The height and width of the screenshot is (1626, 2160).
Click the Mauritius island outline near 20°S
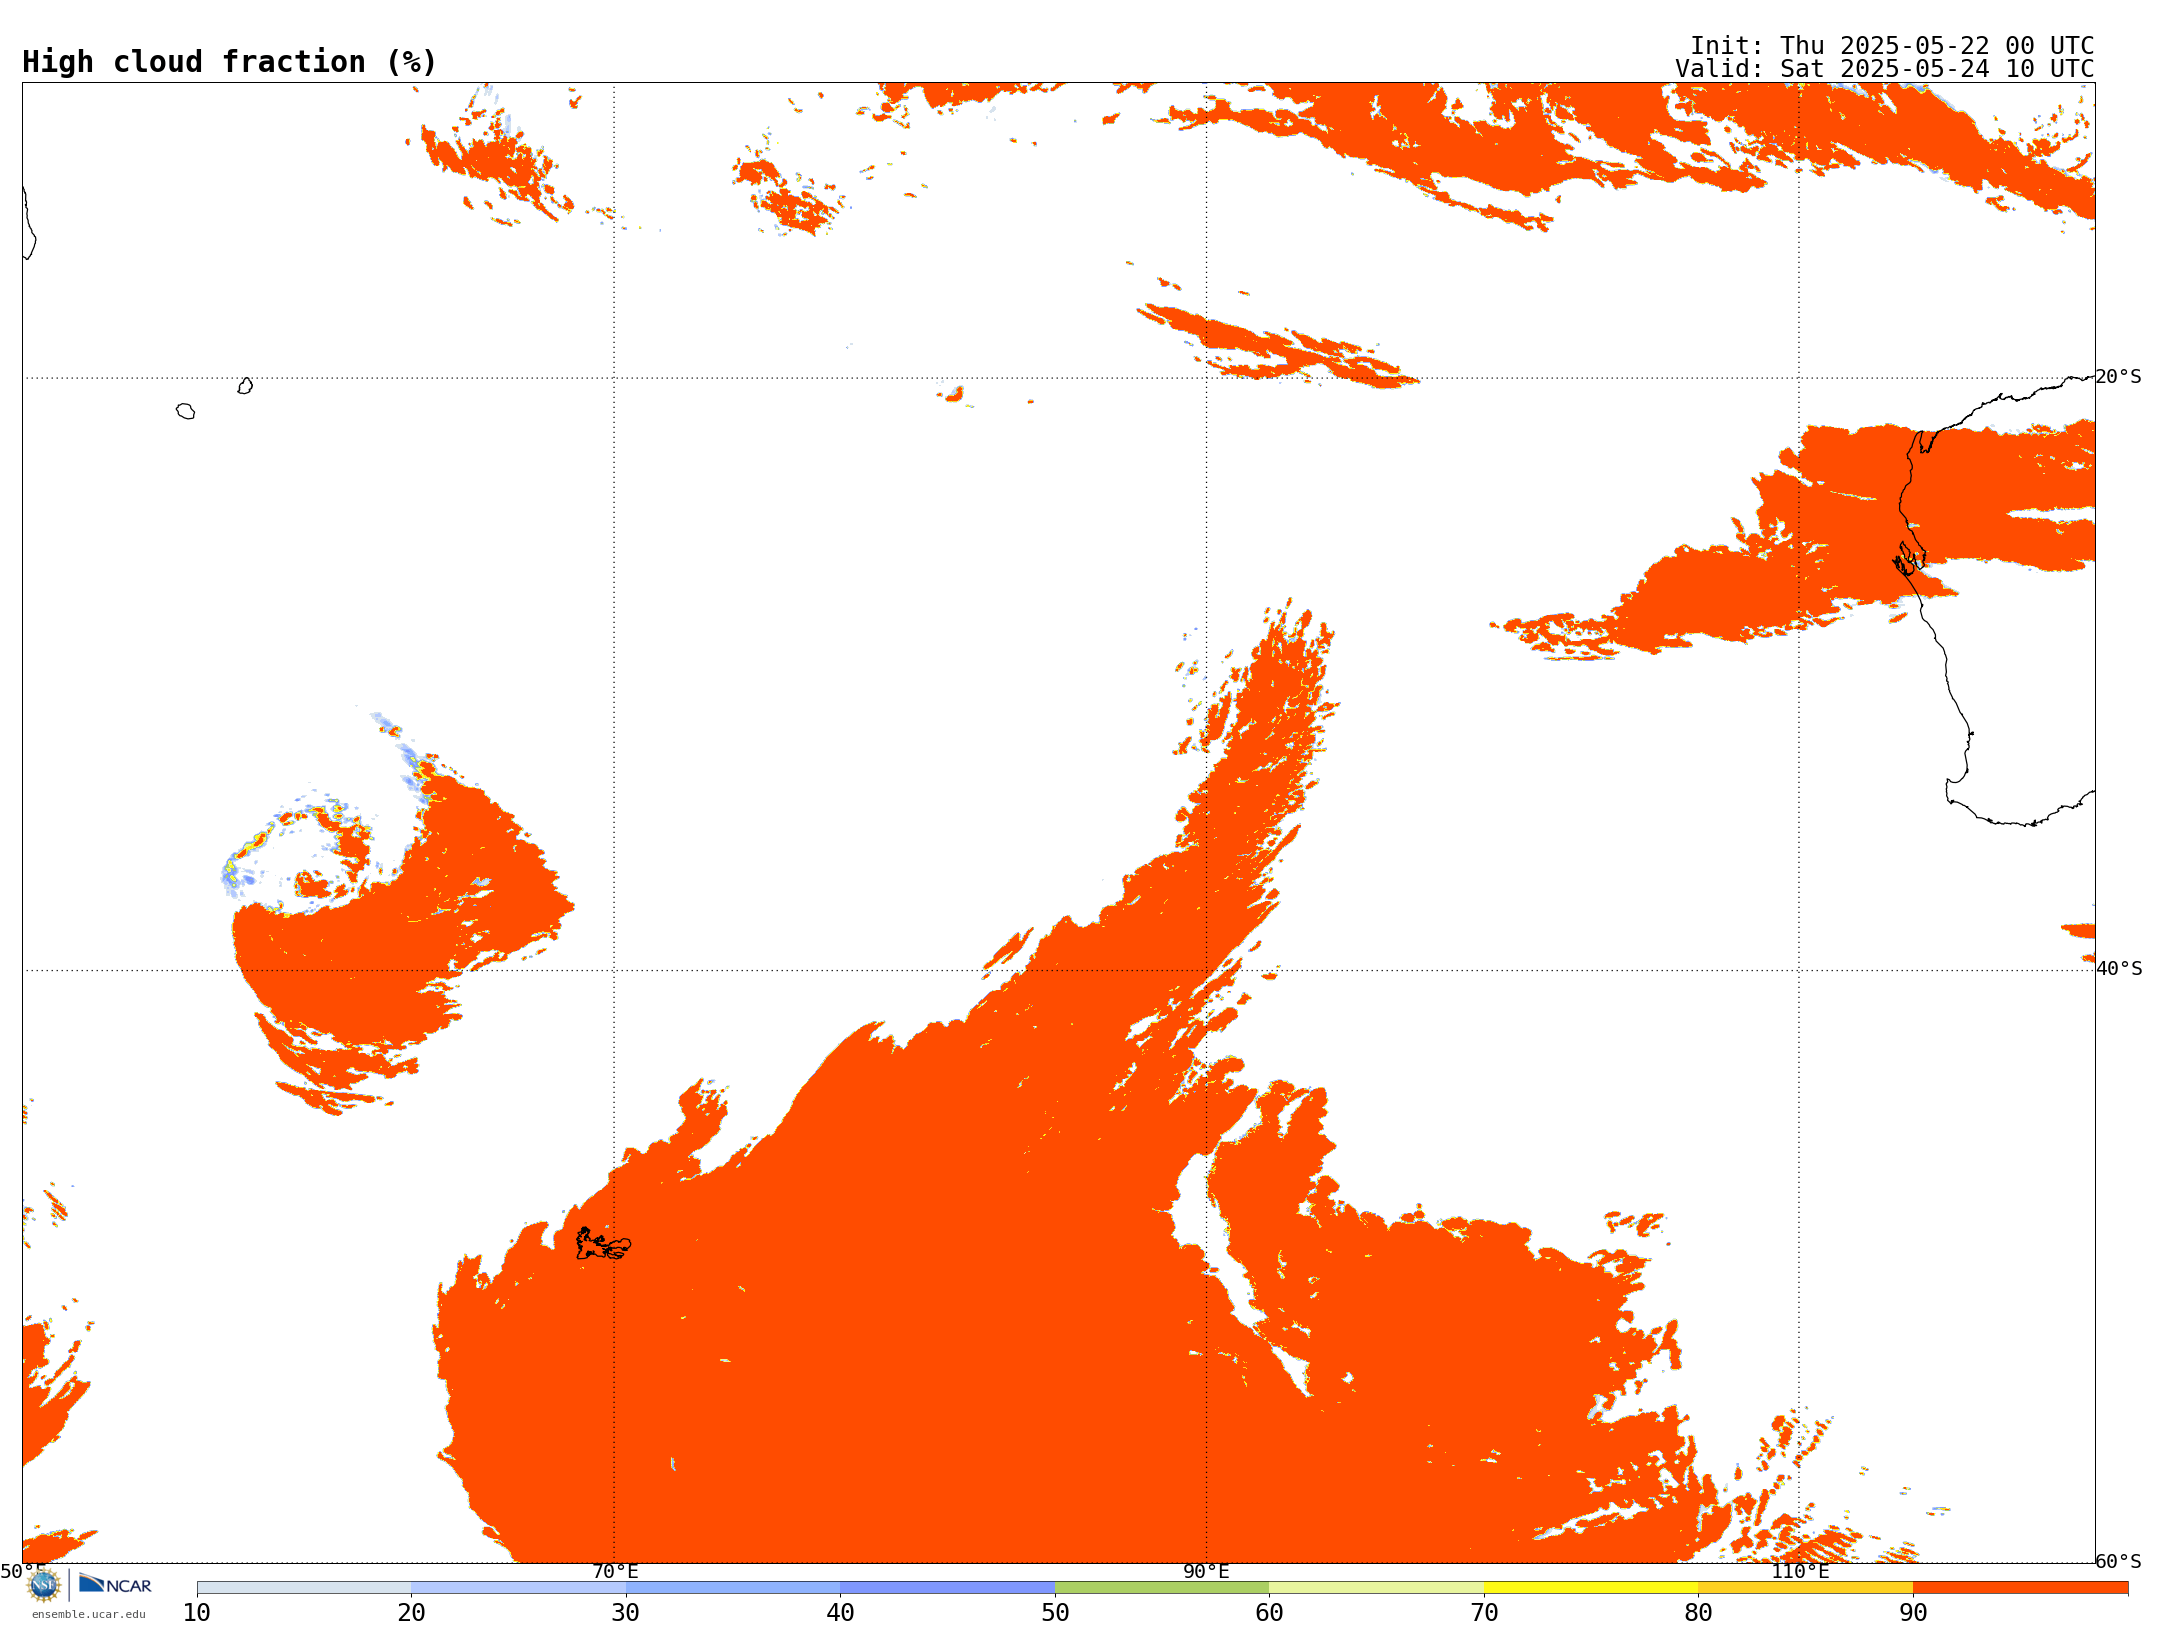tap(245, 386)
